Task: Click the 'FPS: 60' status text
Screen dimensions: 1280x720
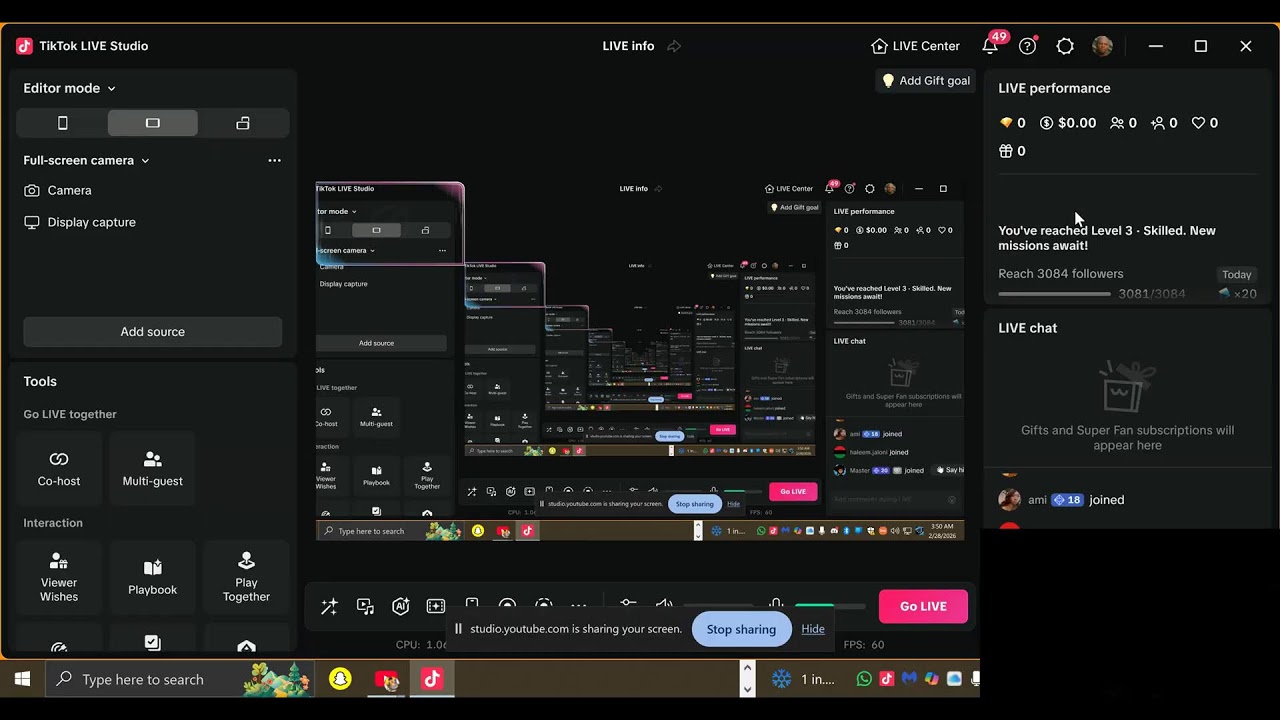Action: 864,645
